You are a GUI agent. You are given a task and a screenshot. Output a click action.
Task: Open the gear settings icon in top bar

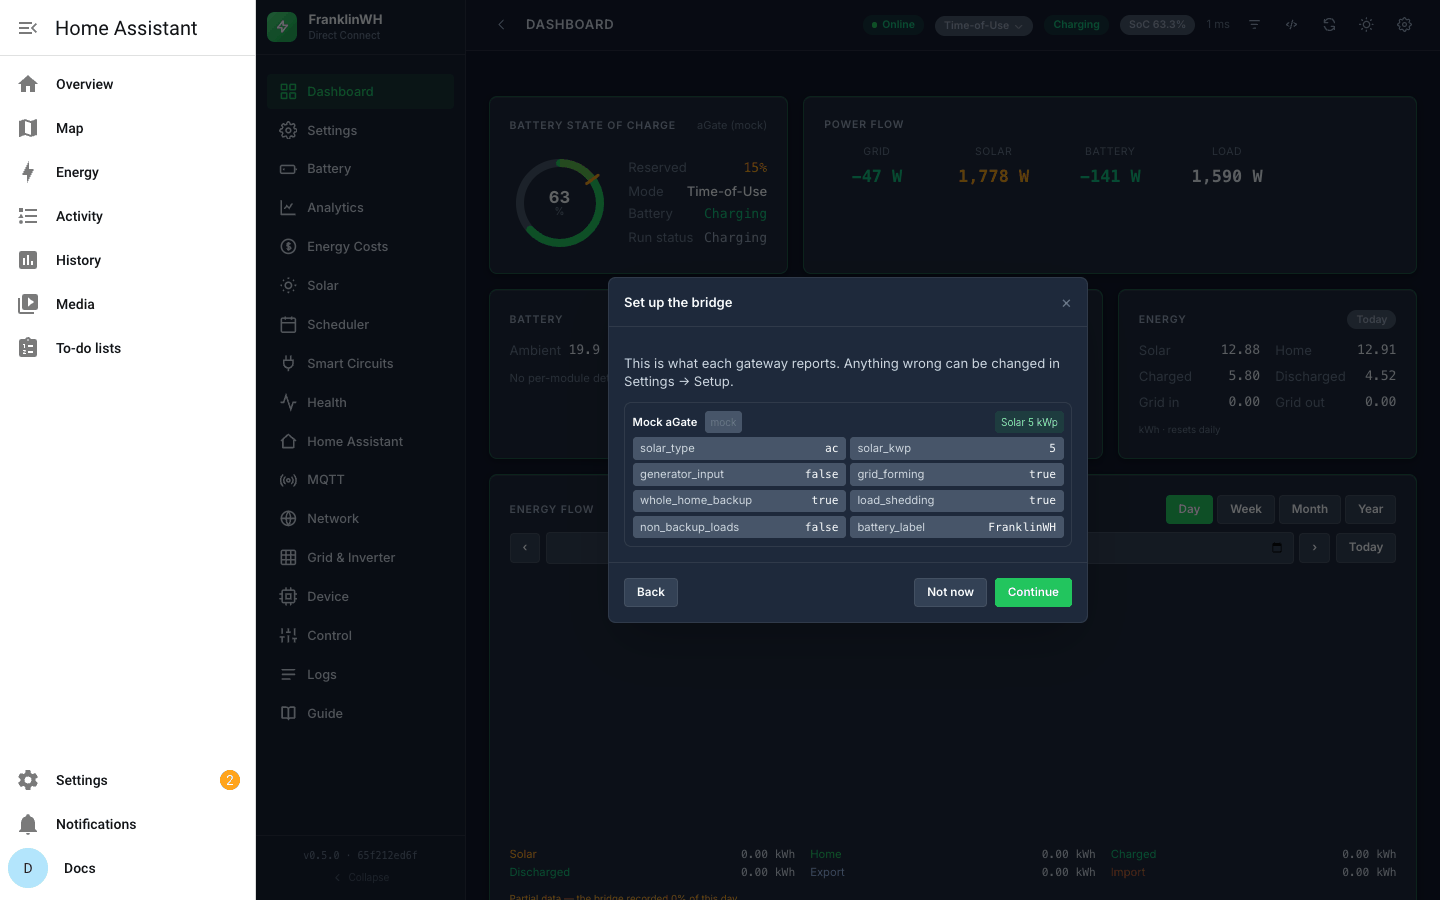pos(1404,25)
